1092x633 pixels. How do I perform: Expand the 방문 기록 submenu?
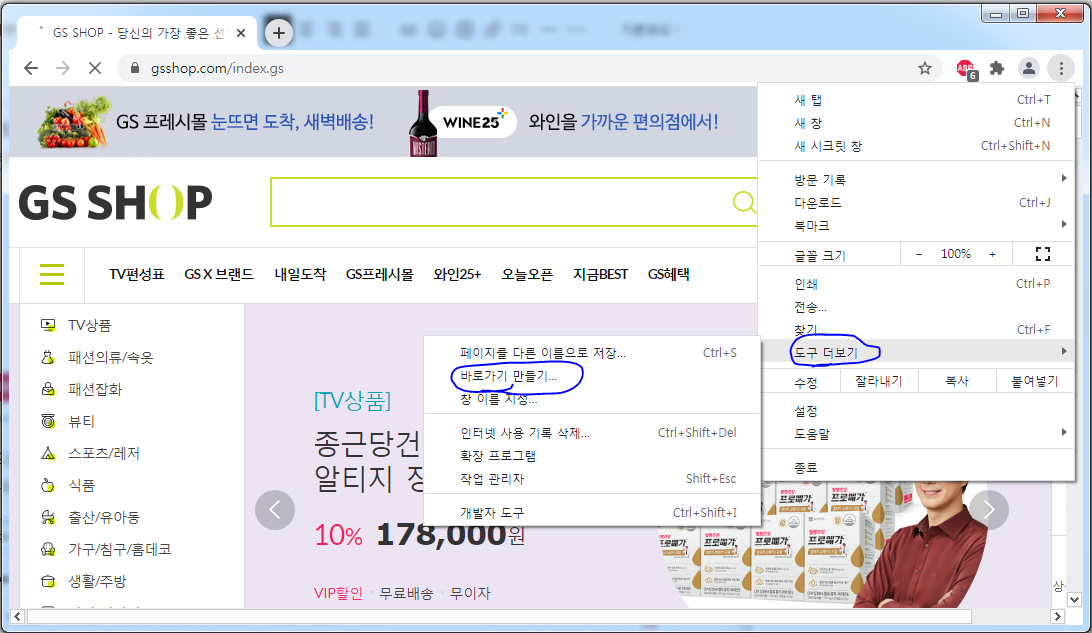pos(917,180)
